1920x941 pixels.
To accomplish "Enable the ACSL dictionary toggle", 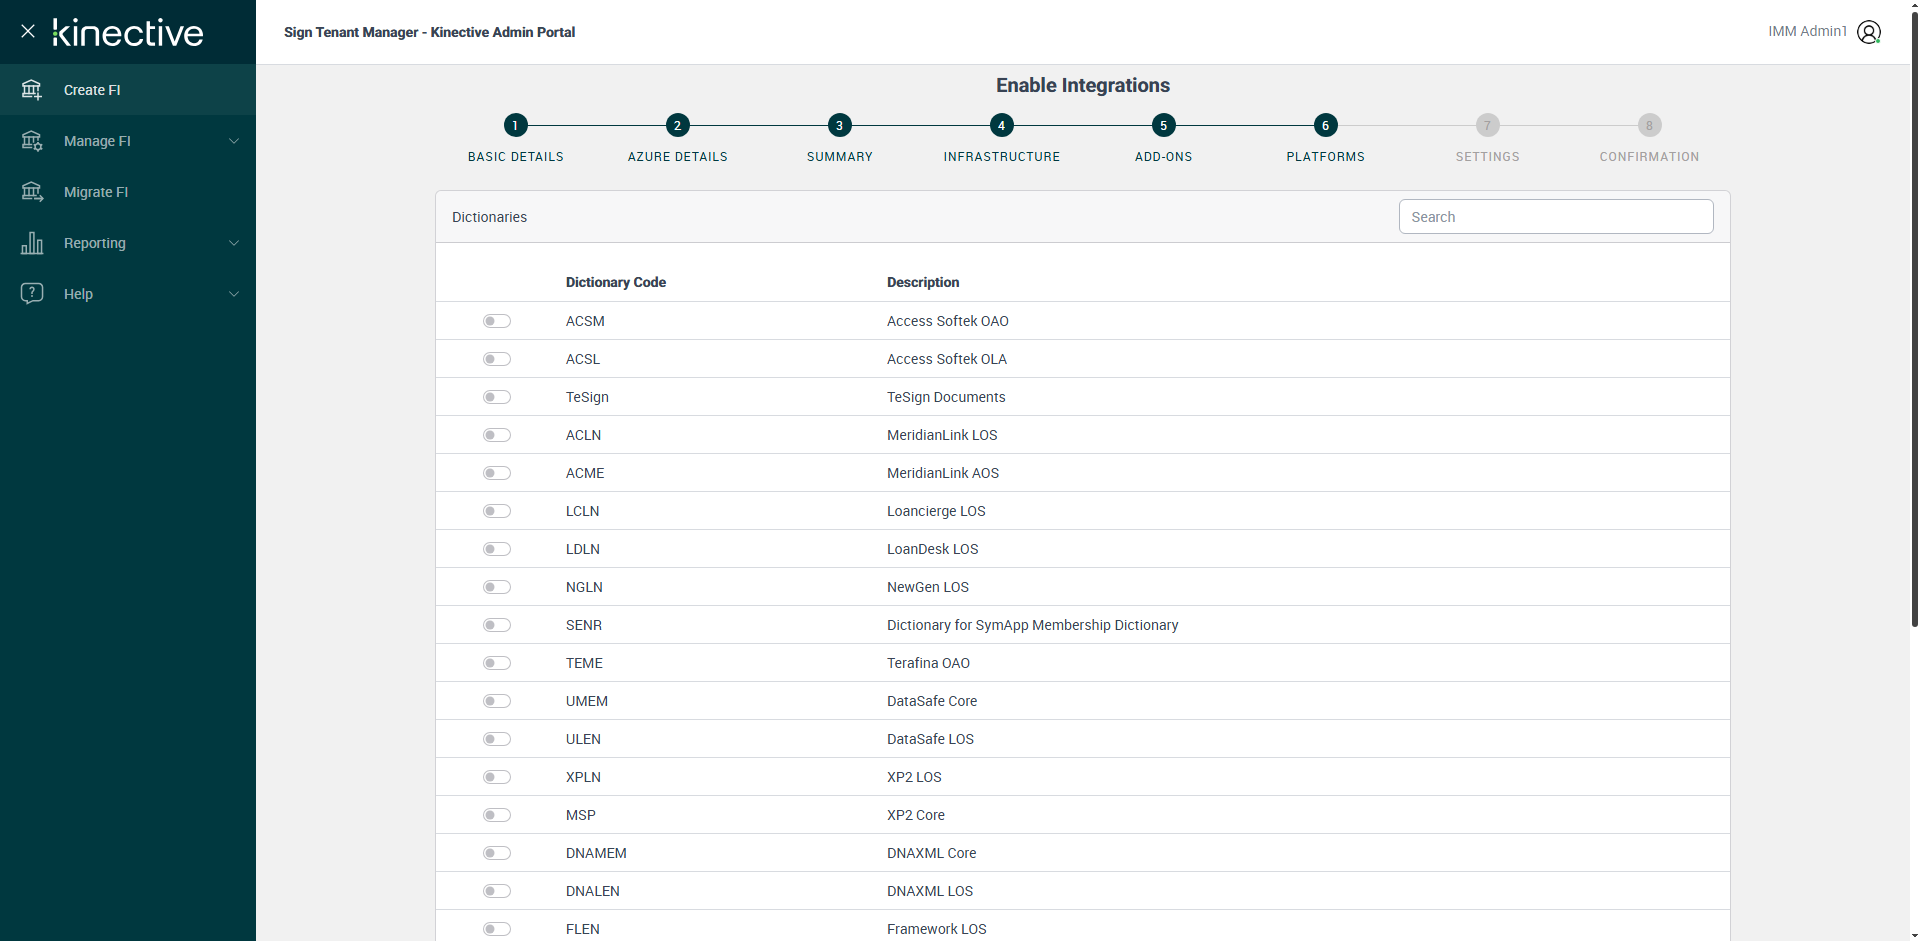I will pyautogui.click(x=497, y=359).
